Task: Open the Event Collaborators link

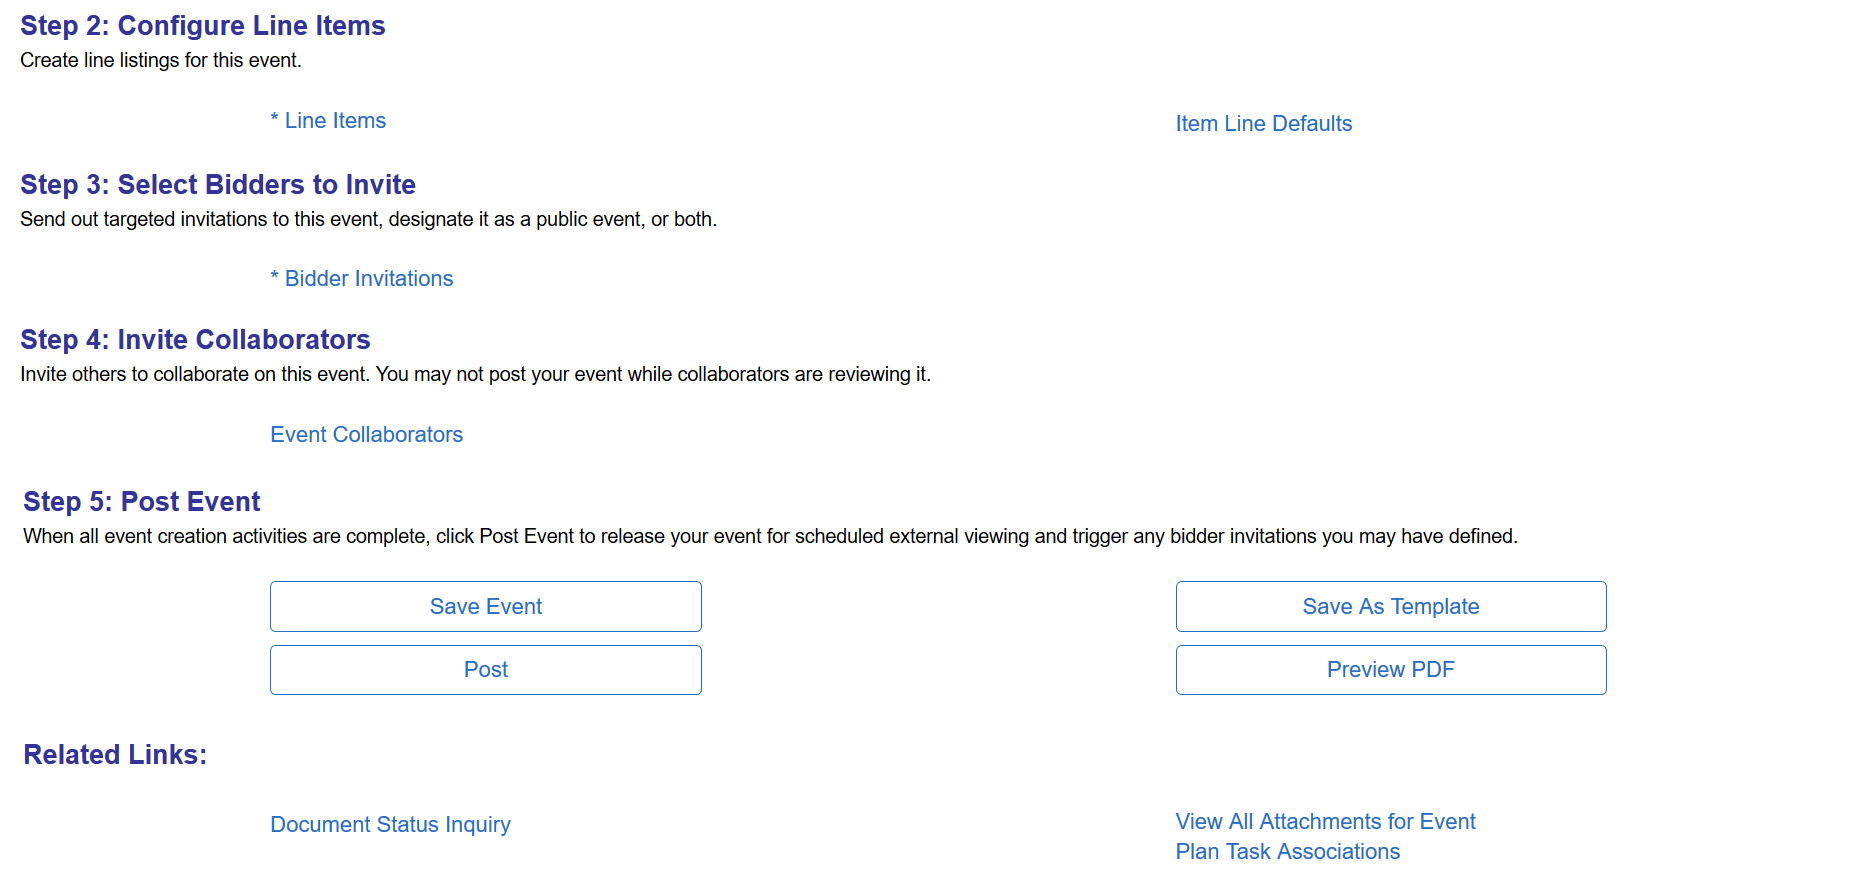Action: pos(367,435)
